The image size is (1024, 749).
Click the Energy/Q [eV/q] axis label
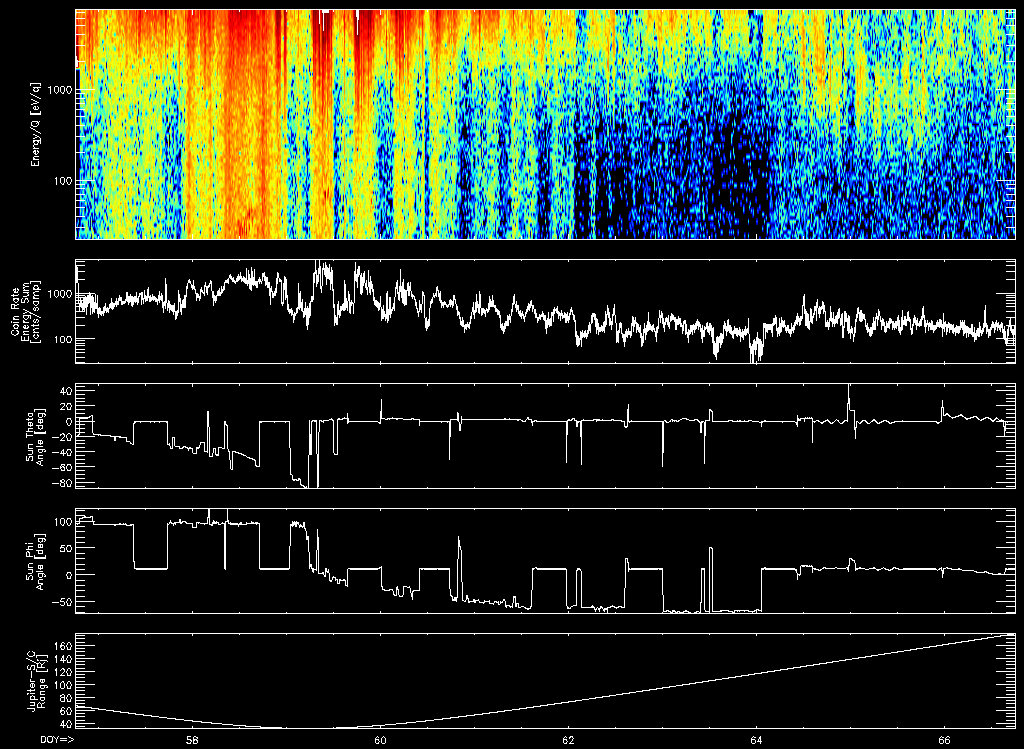pyautogui.click(x=36, y=125)
